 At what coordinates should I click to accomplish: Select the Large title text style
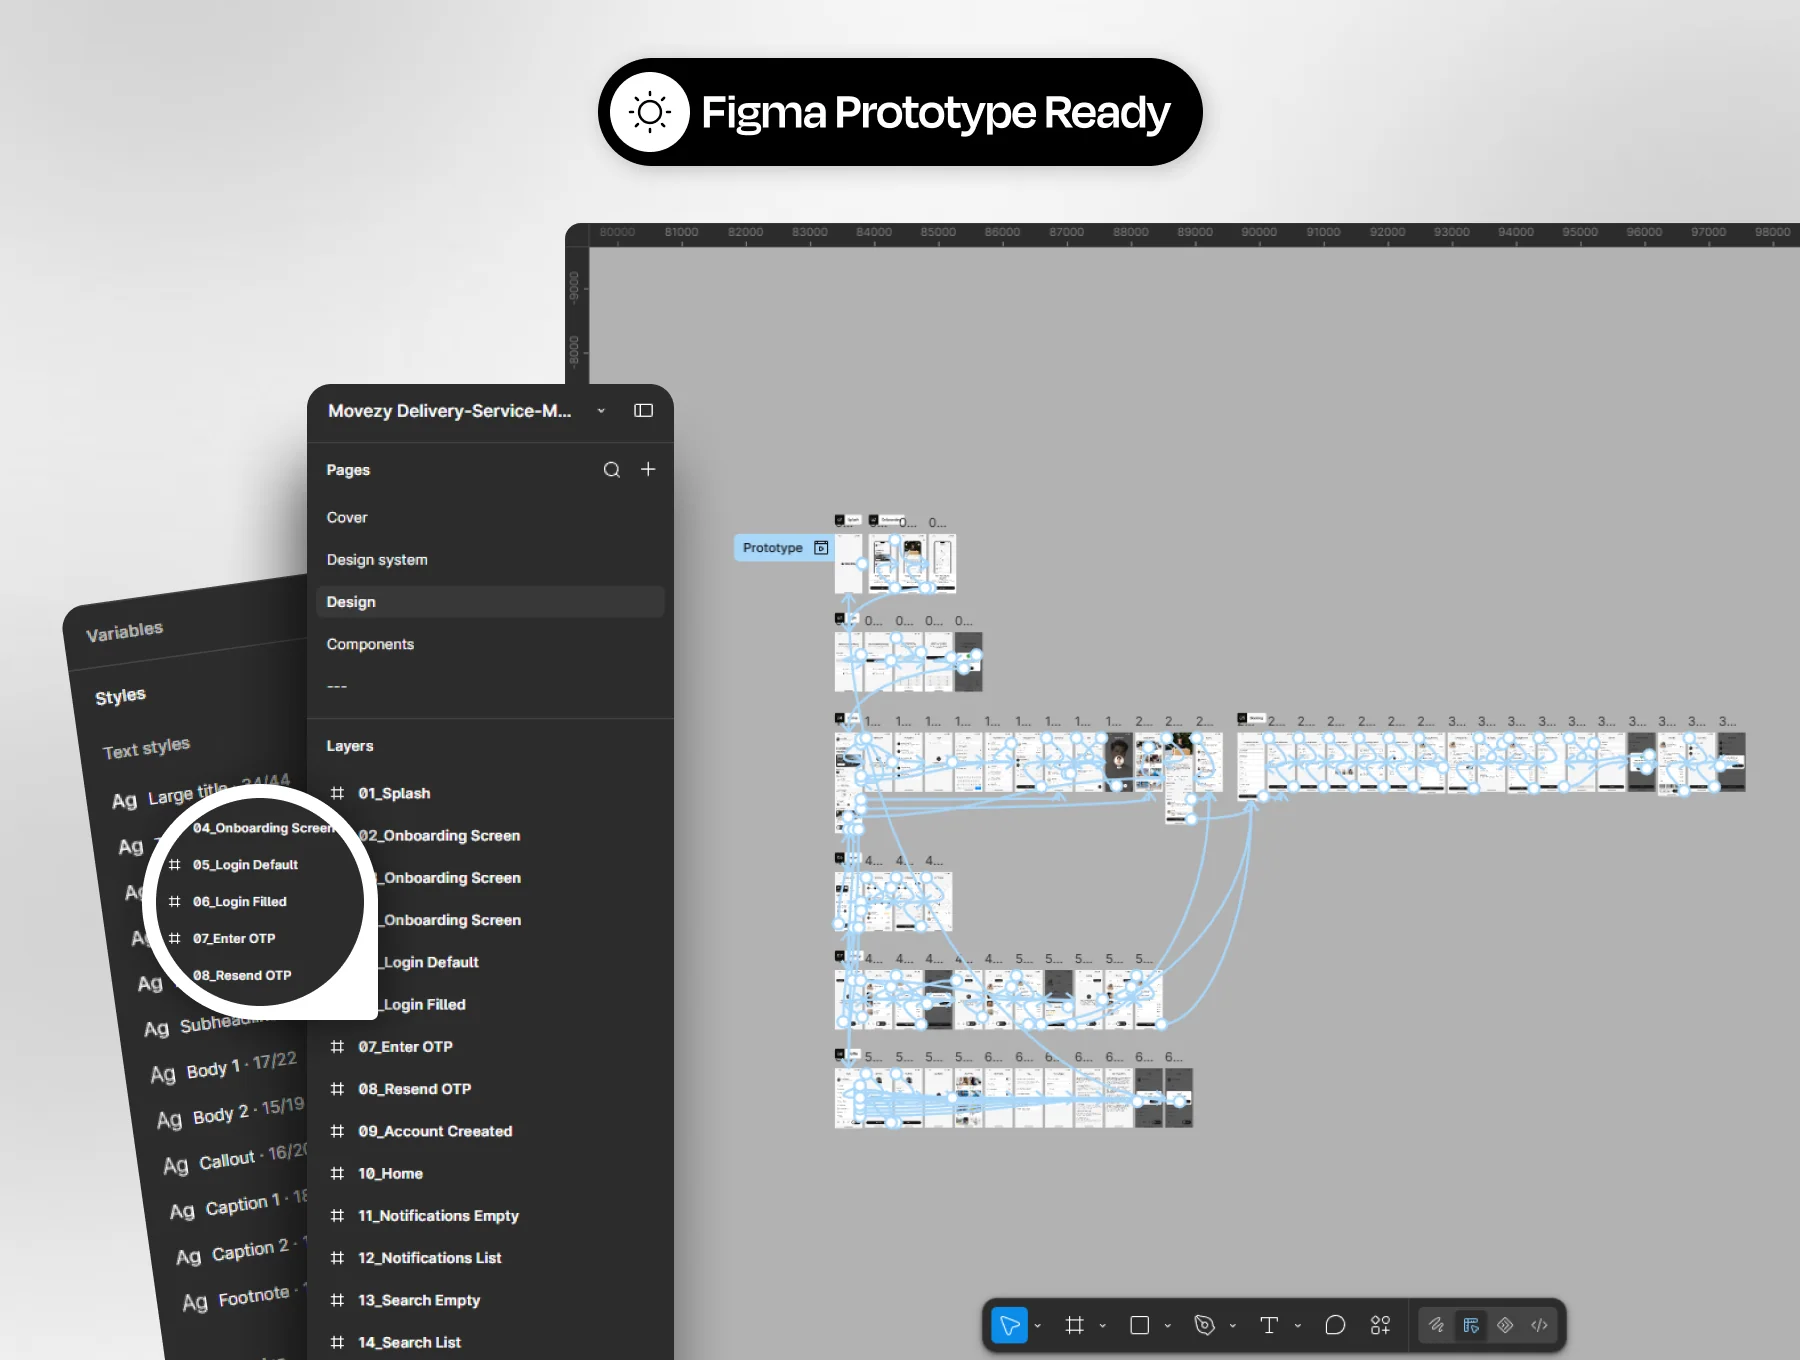click(x=200, y=792)
